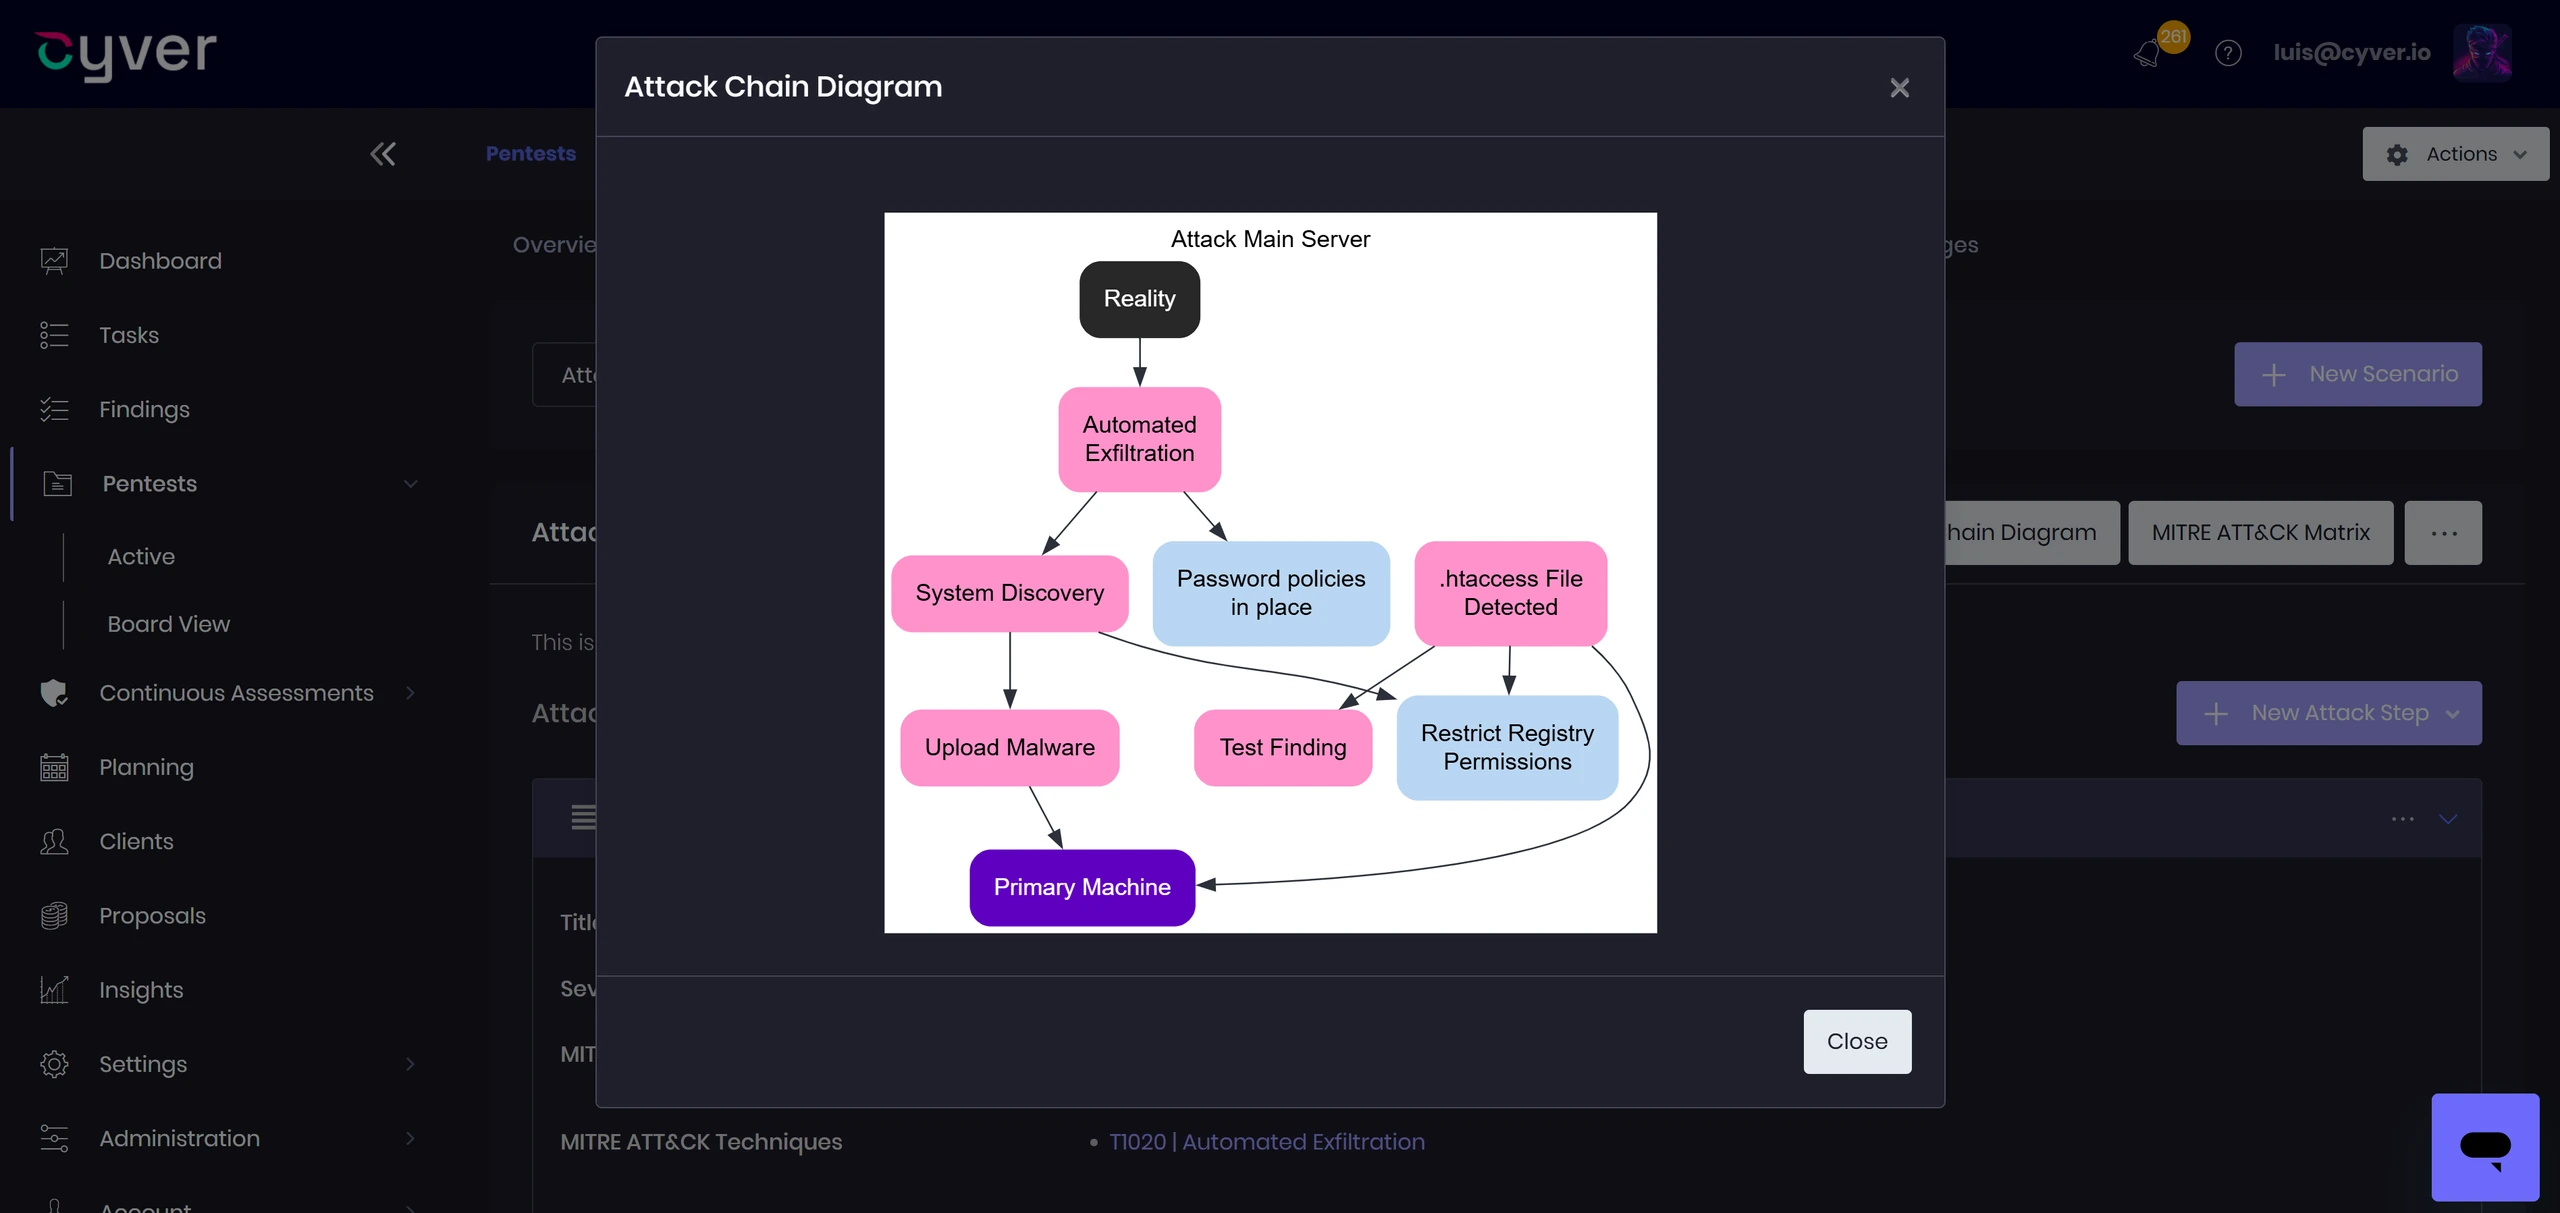Open the Continuous Assessments shield icon
Image resolution: width=2560 pixels, height=1213 pixels.
click(x=54, y=693)
